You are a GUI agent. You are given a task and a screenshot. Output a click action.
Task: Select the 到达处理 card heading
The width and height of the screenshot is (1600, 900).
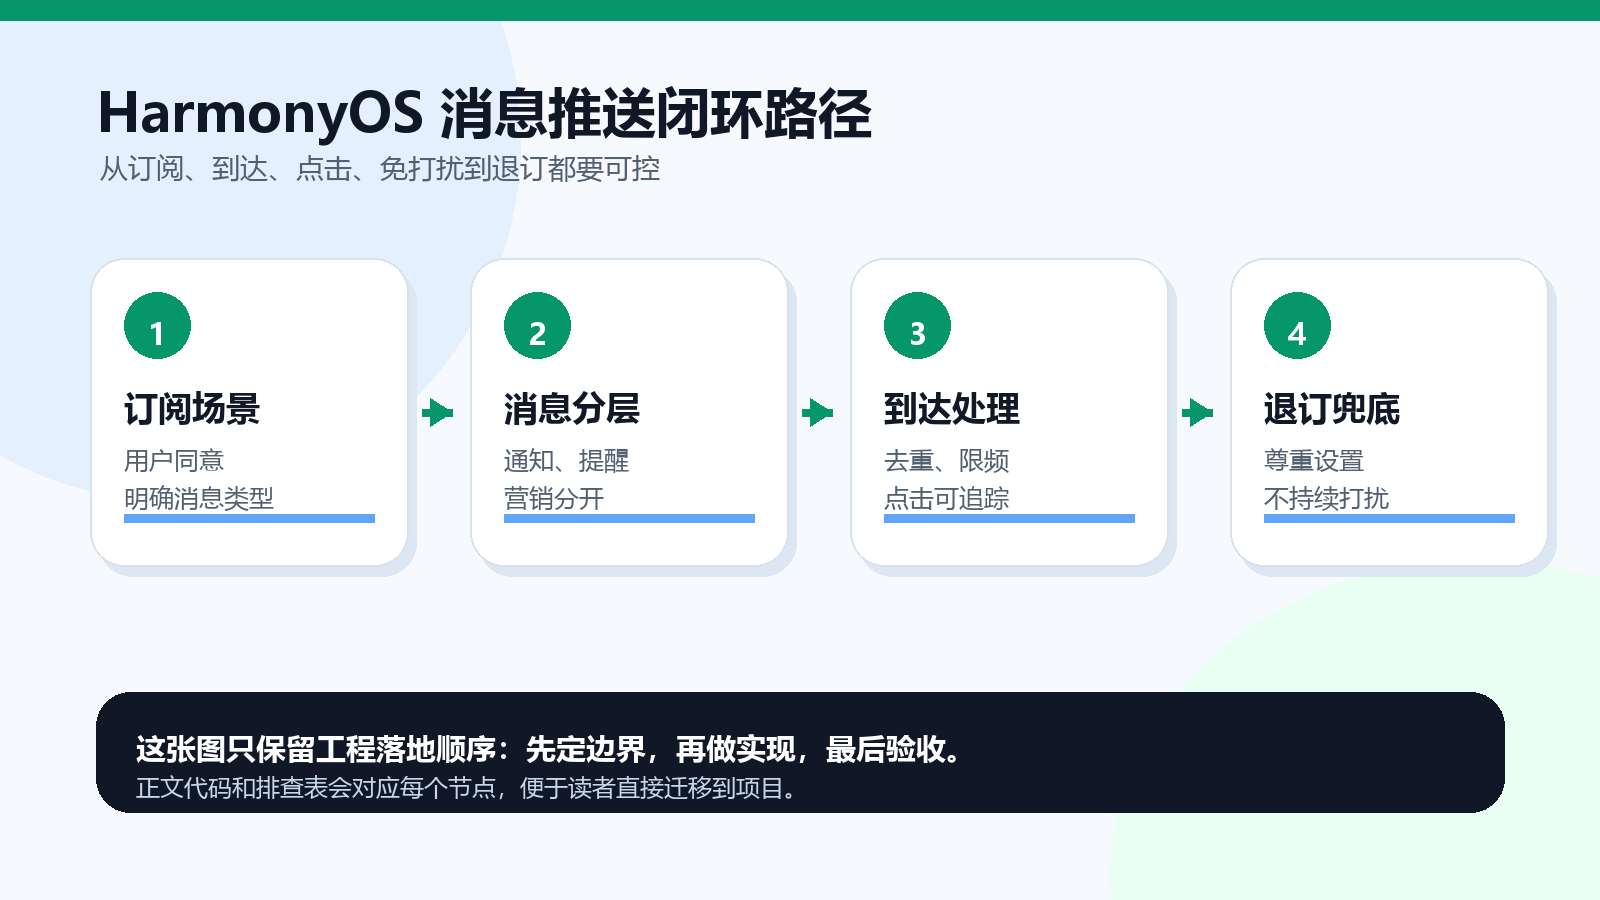click(x=952, y=409)
